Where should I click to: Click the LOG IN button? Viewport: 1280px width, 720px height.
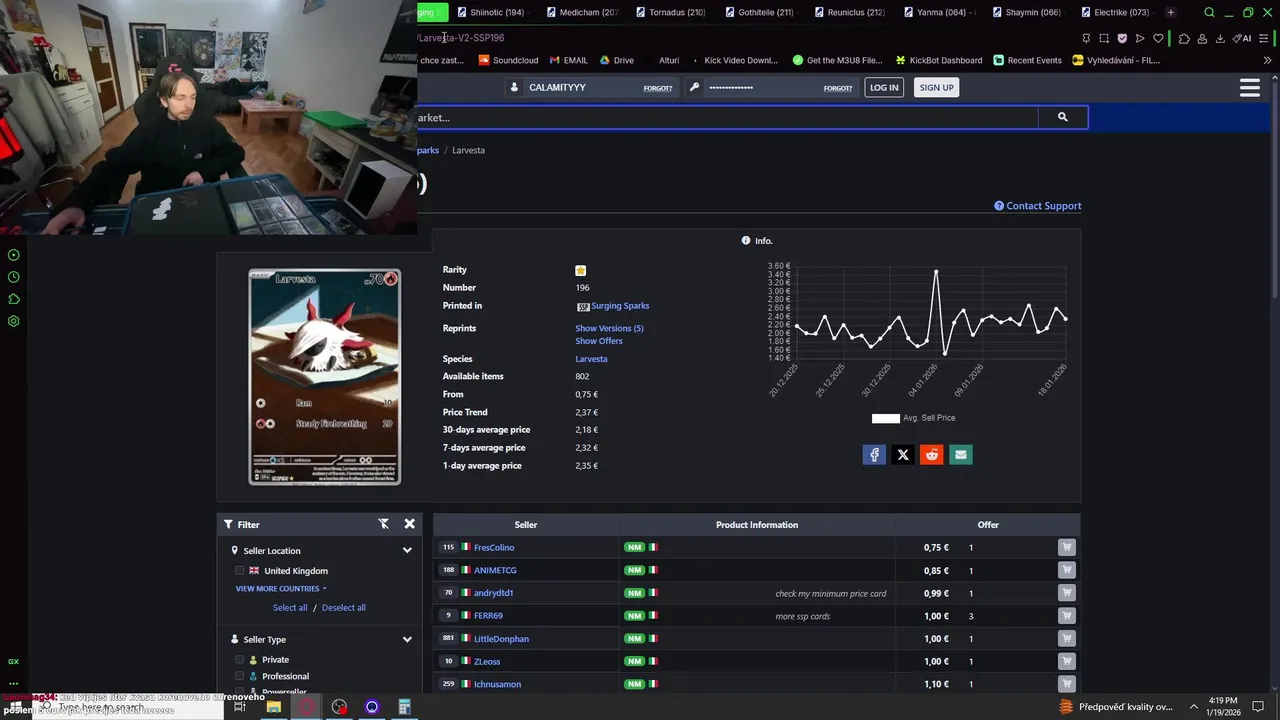click(x=884, y=88)
